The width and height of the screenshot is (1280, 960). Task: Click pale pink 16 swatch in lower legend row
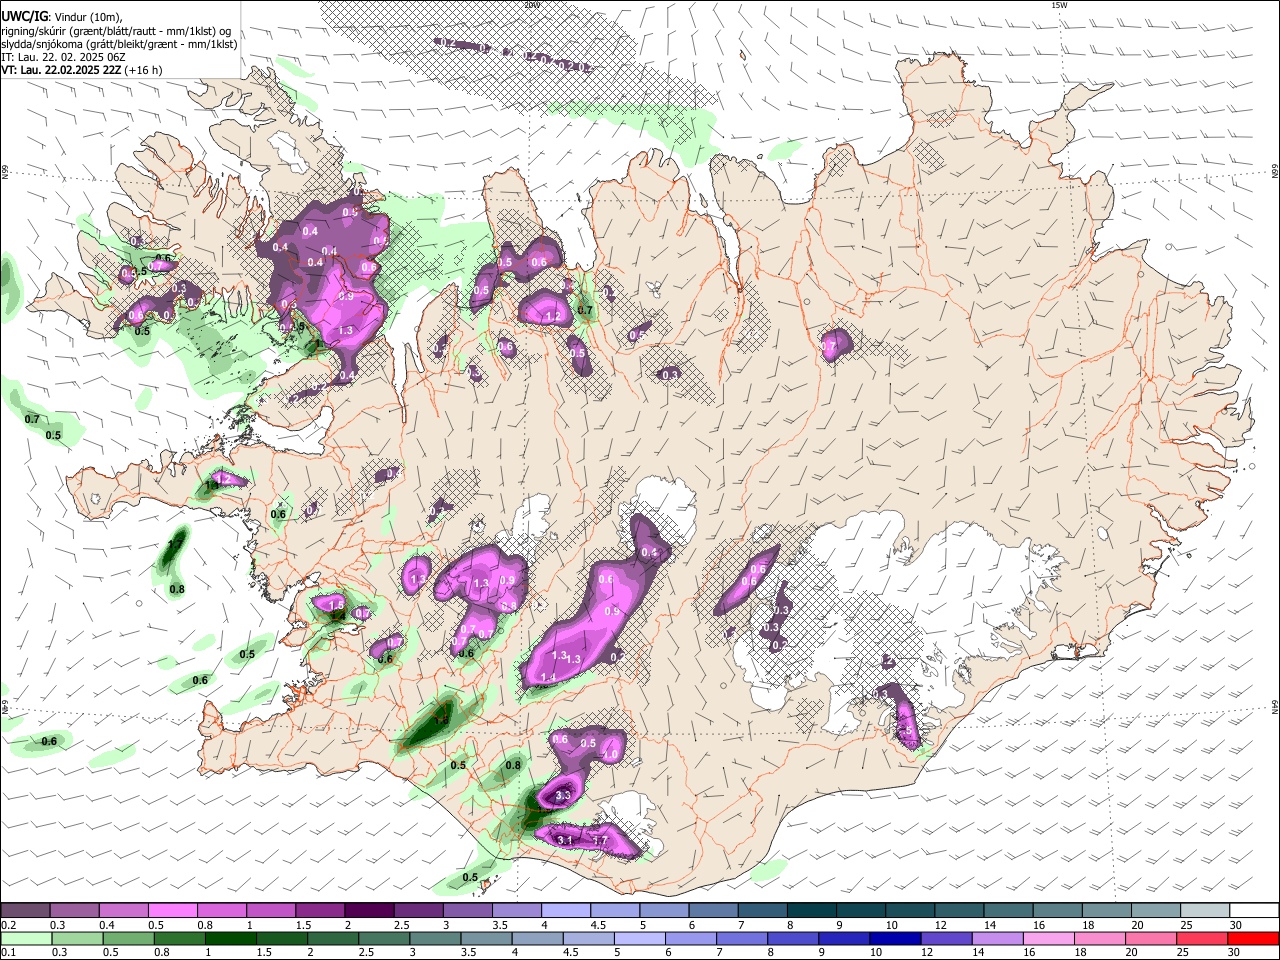(x=1047, y=938)
